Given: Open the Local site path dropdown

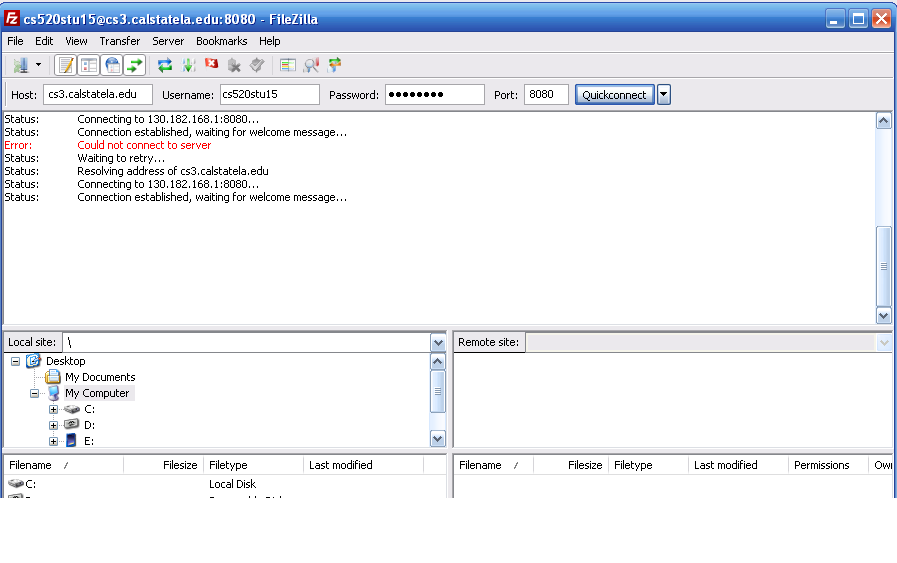Looking at the screenshot, I should pyautogui.click(x=437, y=343).
